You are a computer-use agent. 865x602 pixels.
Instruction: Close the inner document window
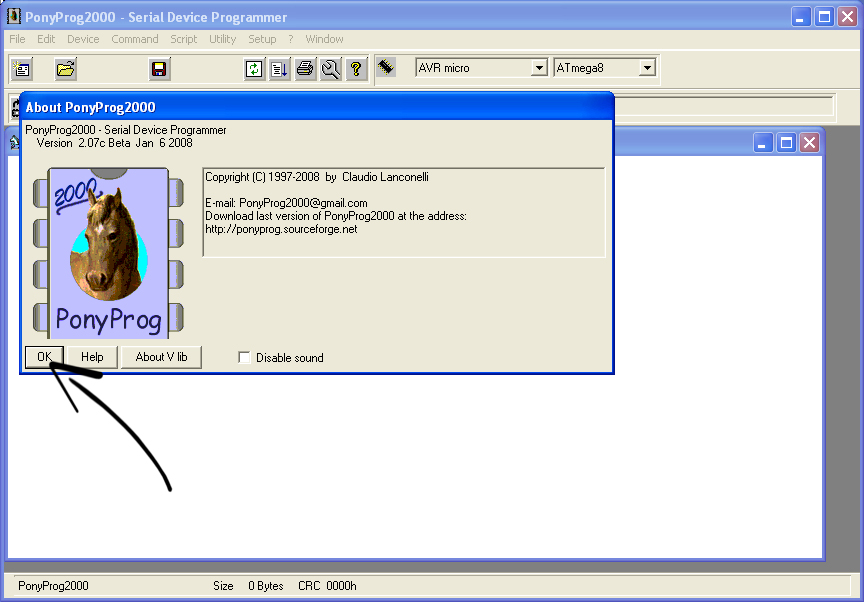click(x=809, y=143)
